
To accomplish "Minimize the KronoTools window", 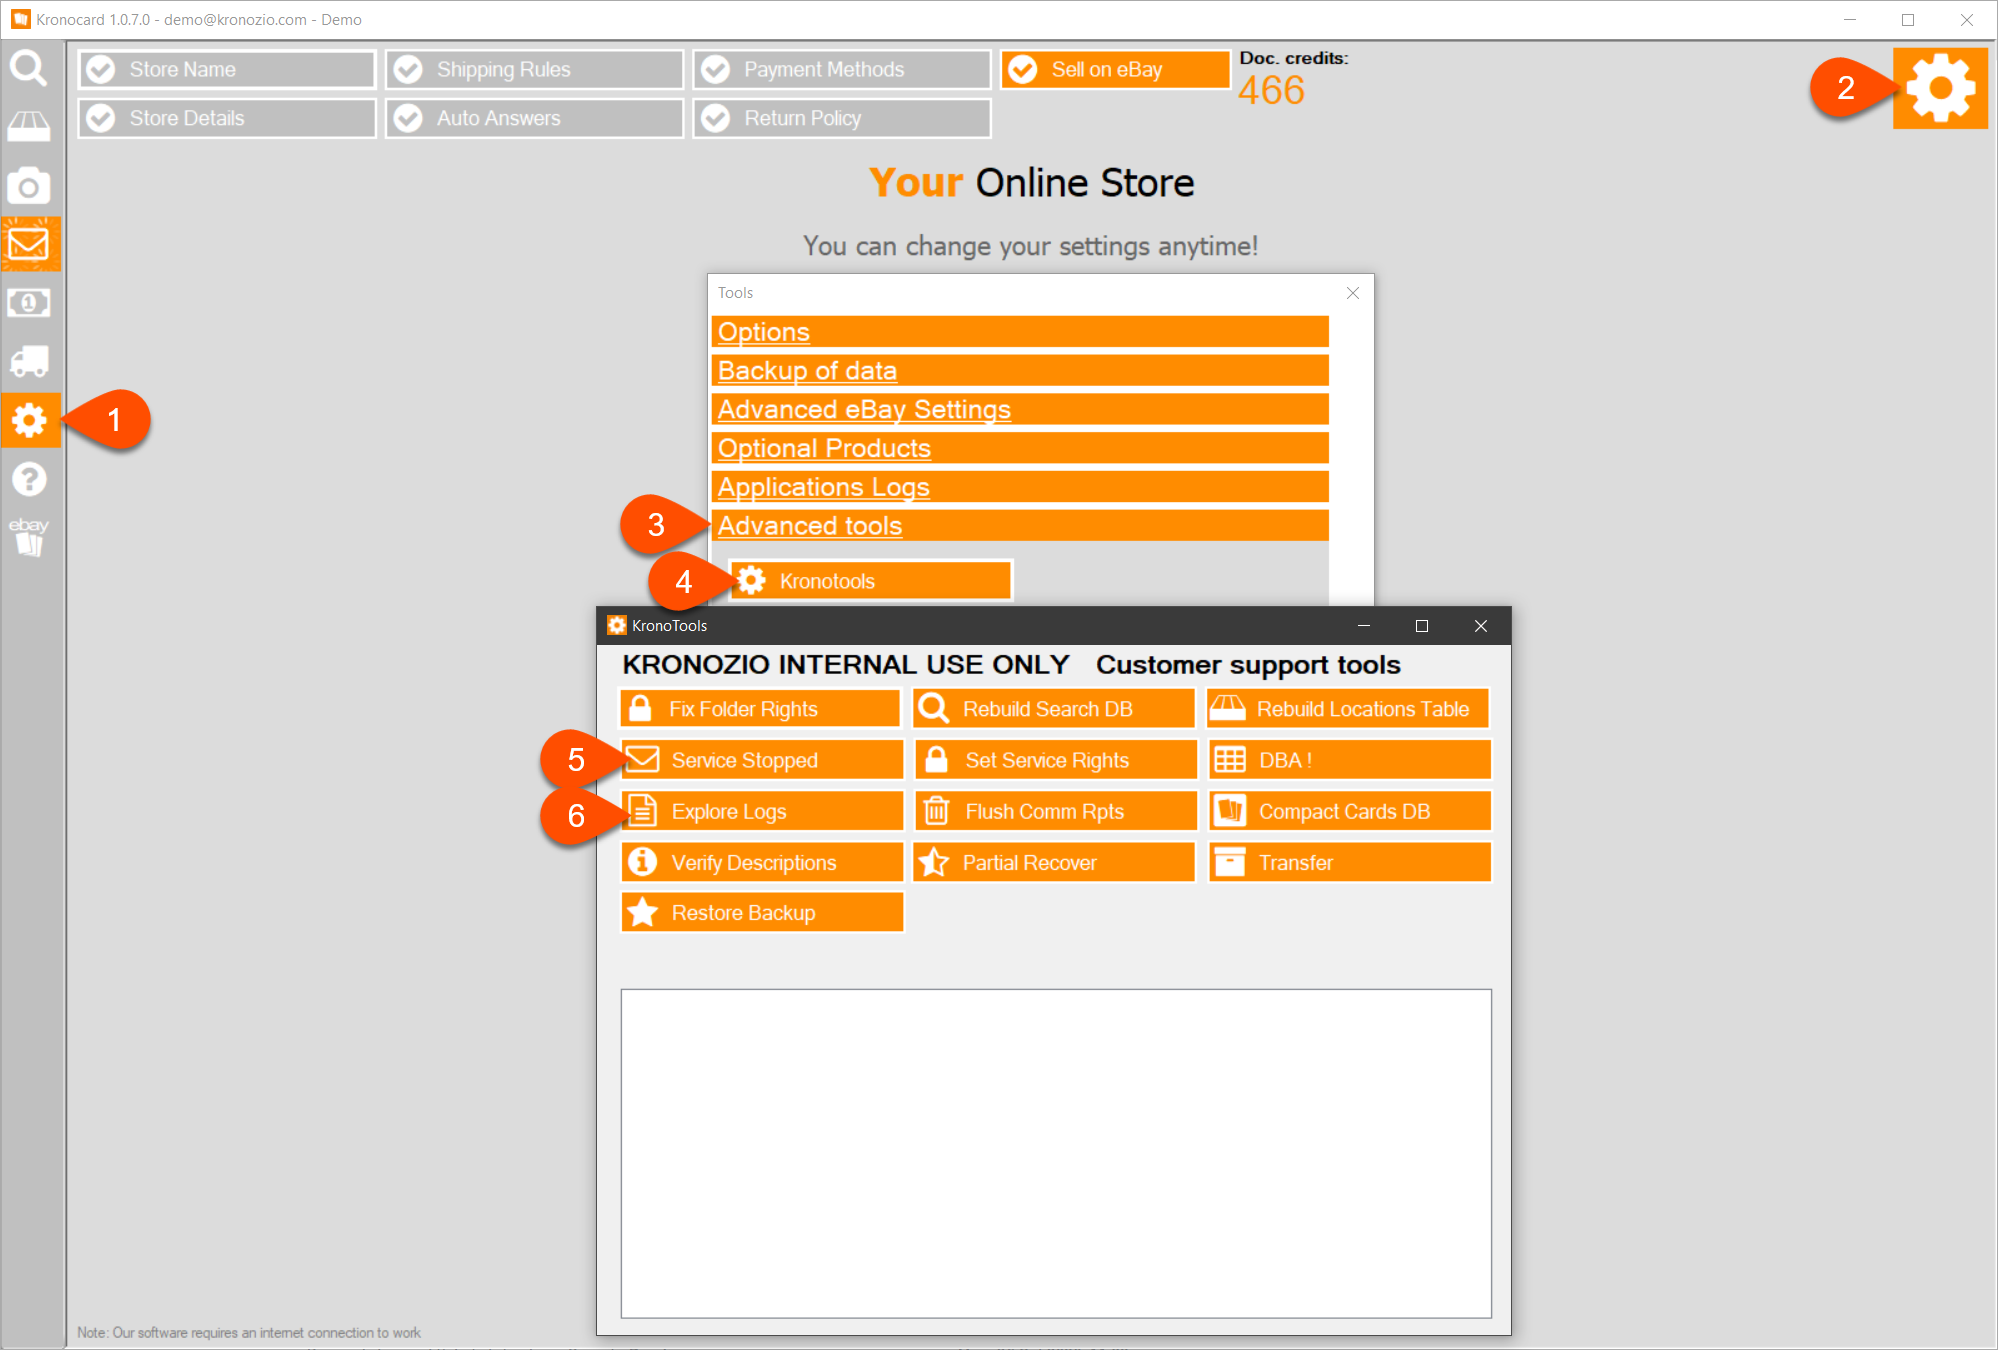I will [1363, 626].
